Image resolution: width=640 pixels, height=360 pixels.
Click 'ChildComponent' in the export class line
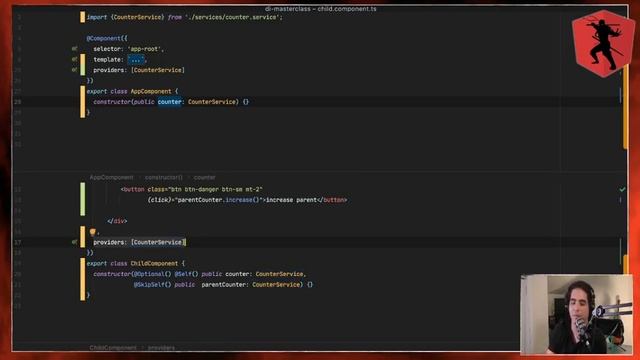(x=154, y=264)
